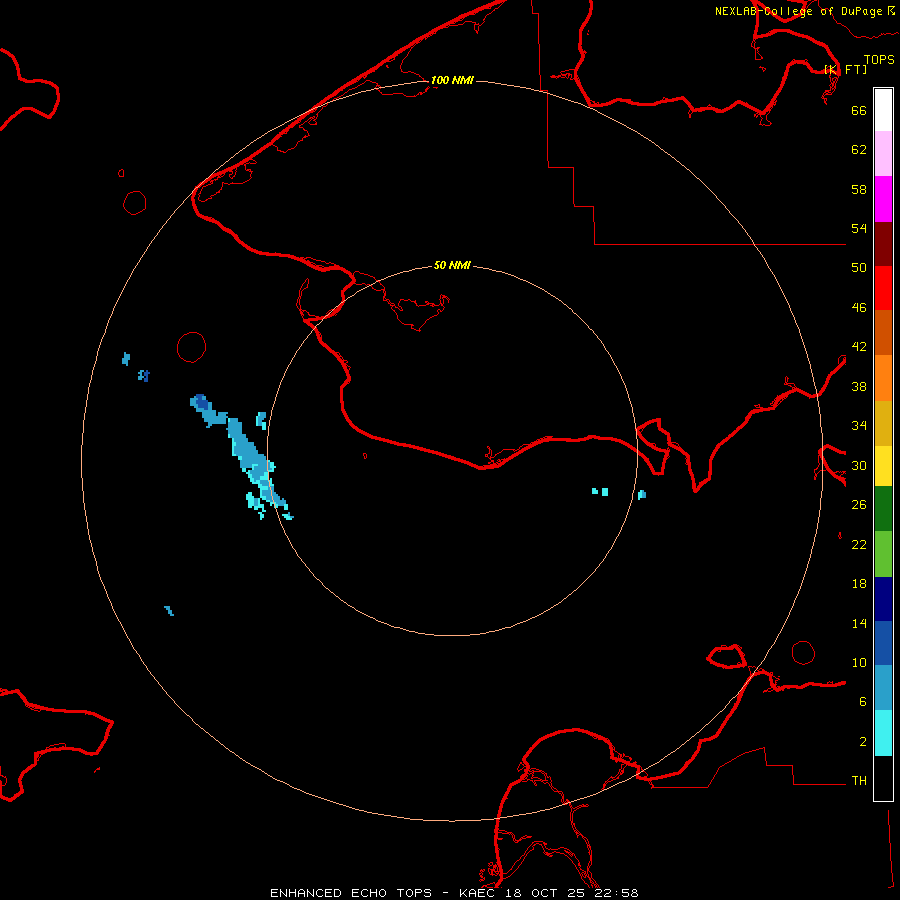This screenshot has width=900, height=900.
Task: Click the white swatch in the tops legend
Action: (883, 110)
